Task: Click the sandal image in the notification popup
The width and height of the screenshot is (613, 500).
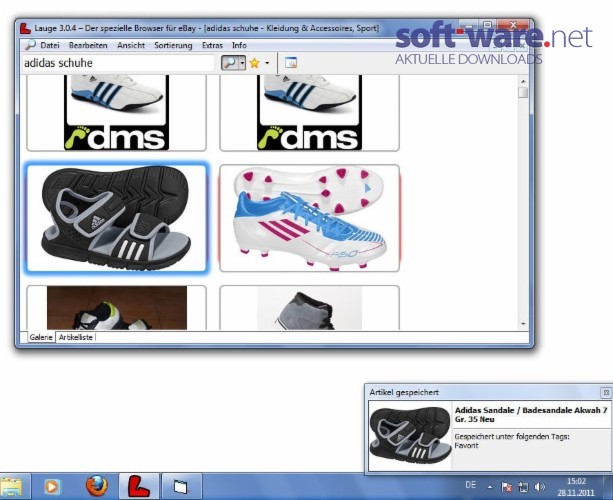Action: (x=410, y=435)
